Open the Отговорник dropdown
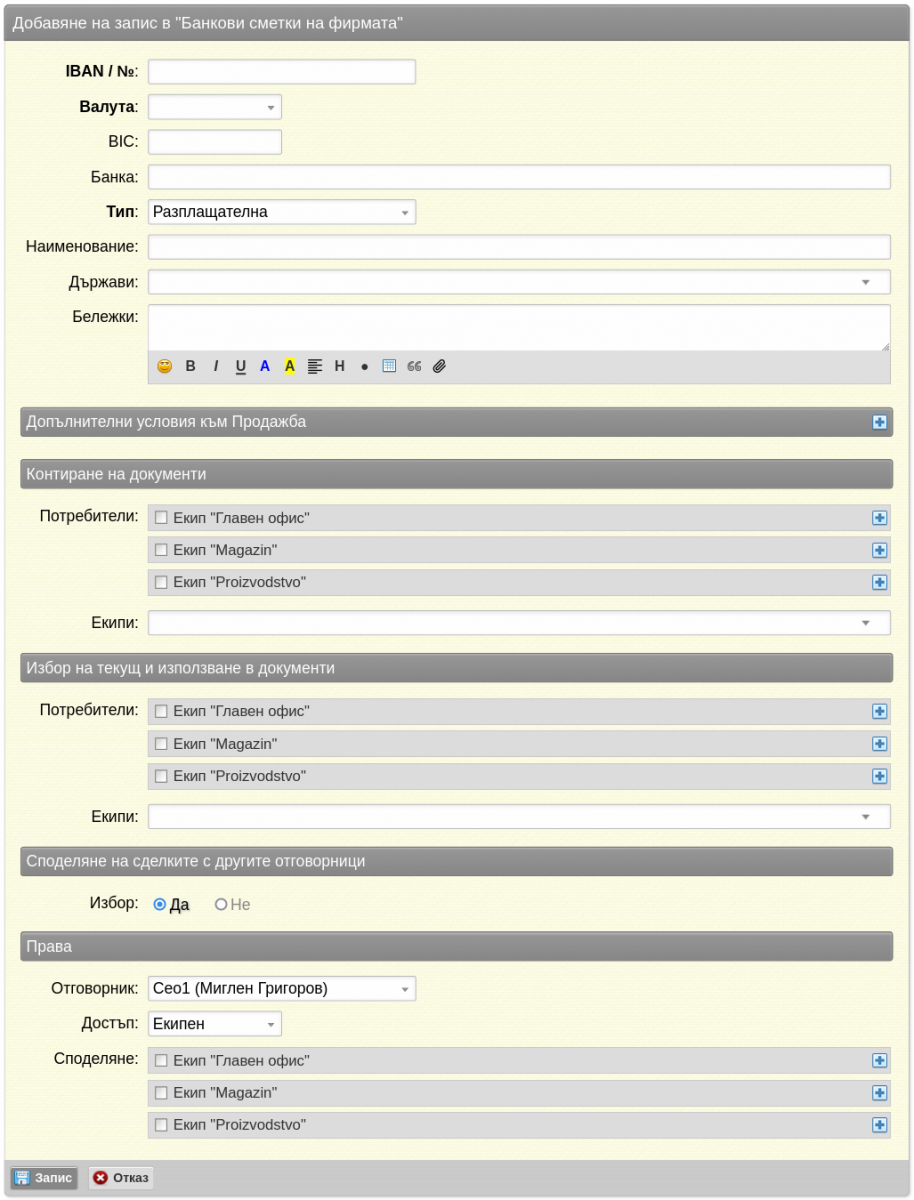The image size is (914, 1200). click(282, 989)
